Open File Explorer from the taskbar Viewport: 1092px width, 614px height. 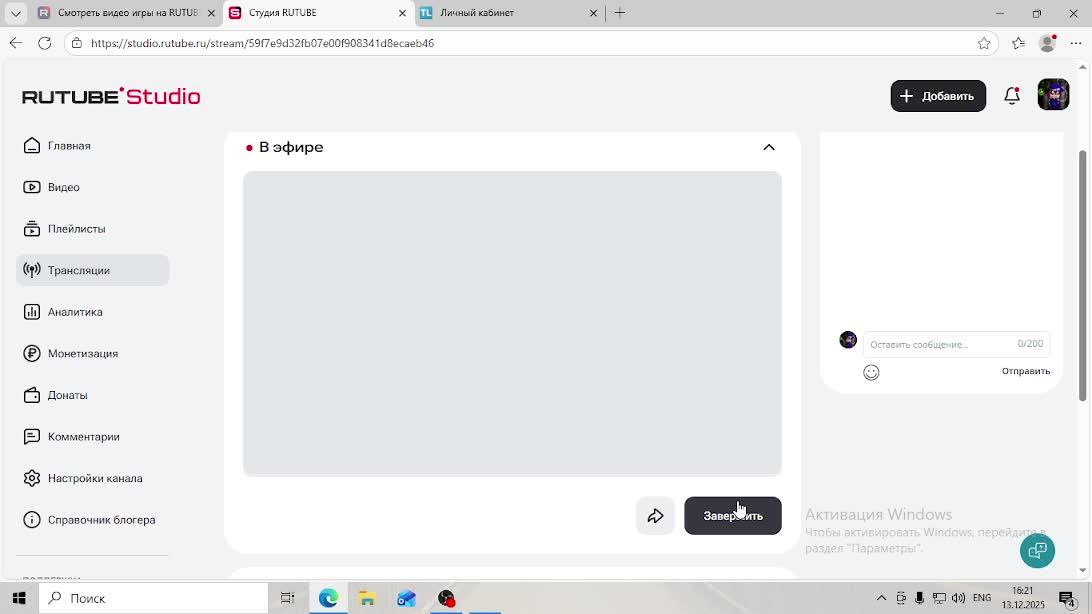tap(367, 598)
